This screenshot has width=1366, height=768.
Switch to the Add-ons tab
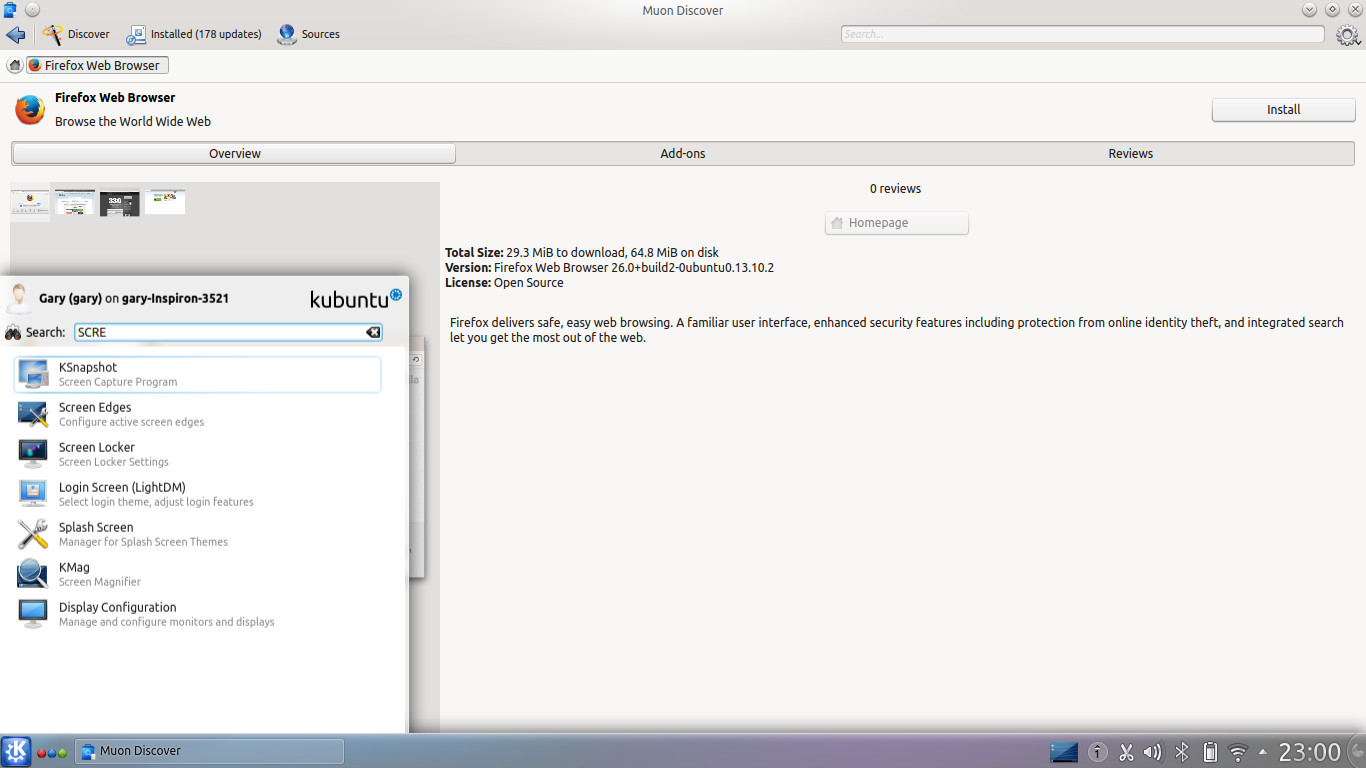(x=683, y=153)
